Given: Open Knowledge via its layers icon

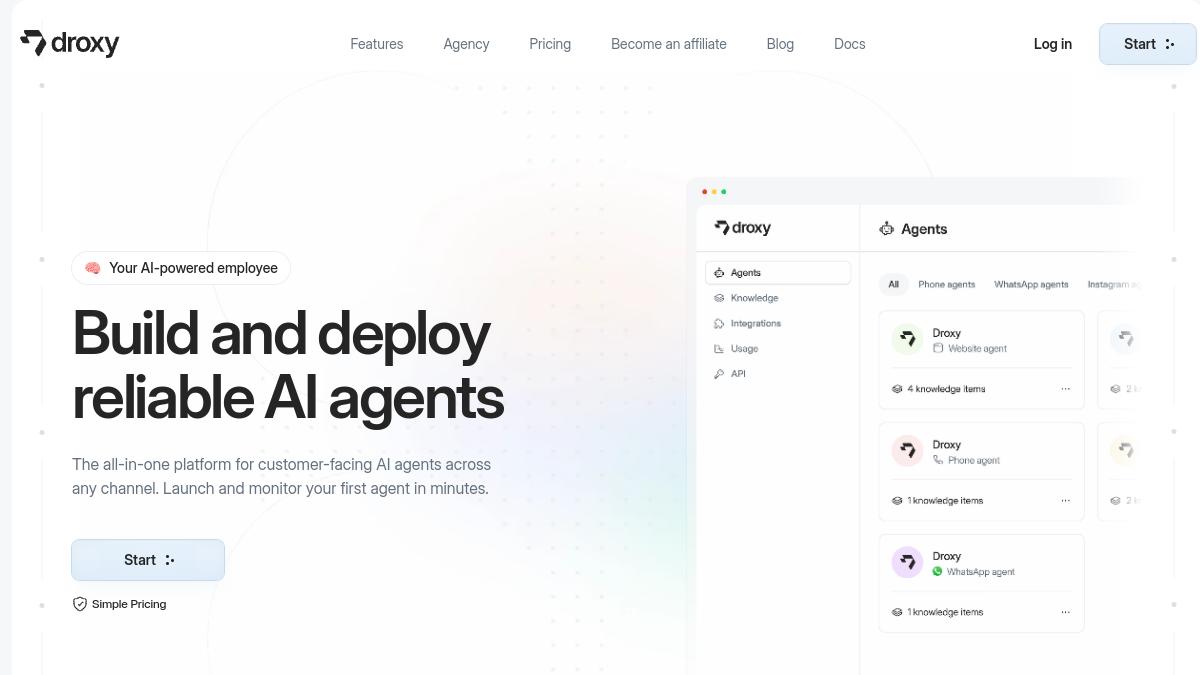Looking at the screenshot, I should [719, 298].
